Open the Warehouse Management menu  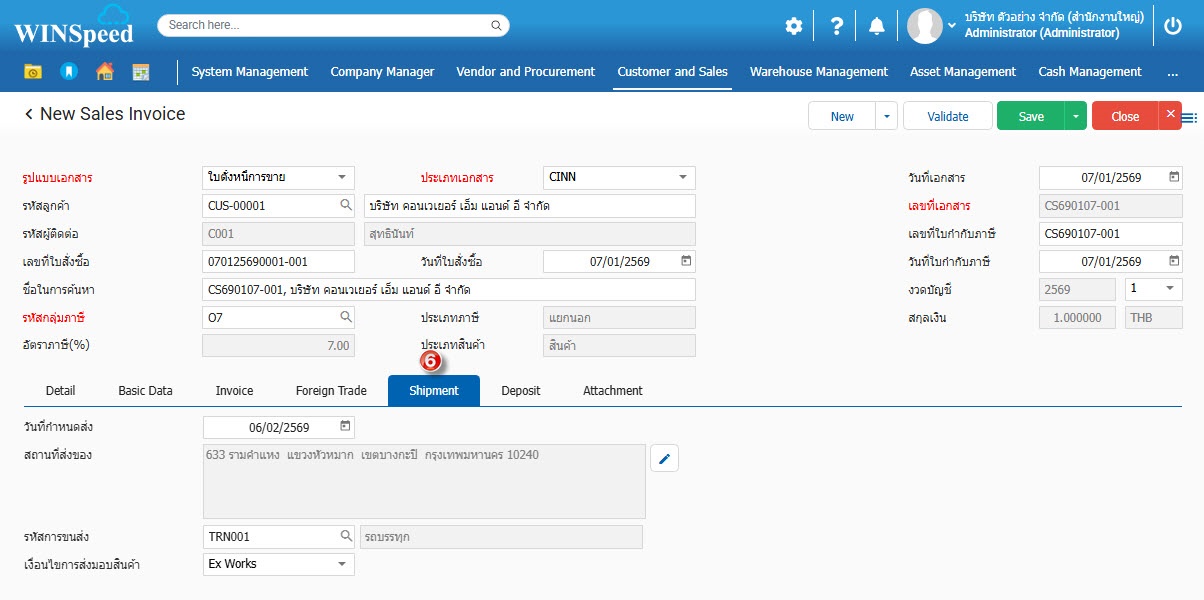pyautogui.click(x=818, y=72)
